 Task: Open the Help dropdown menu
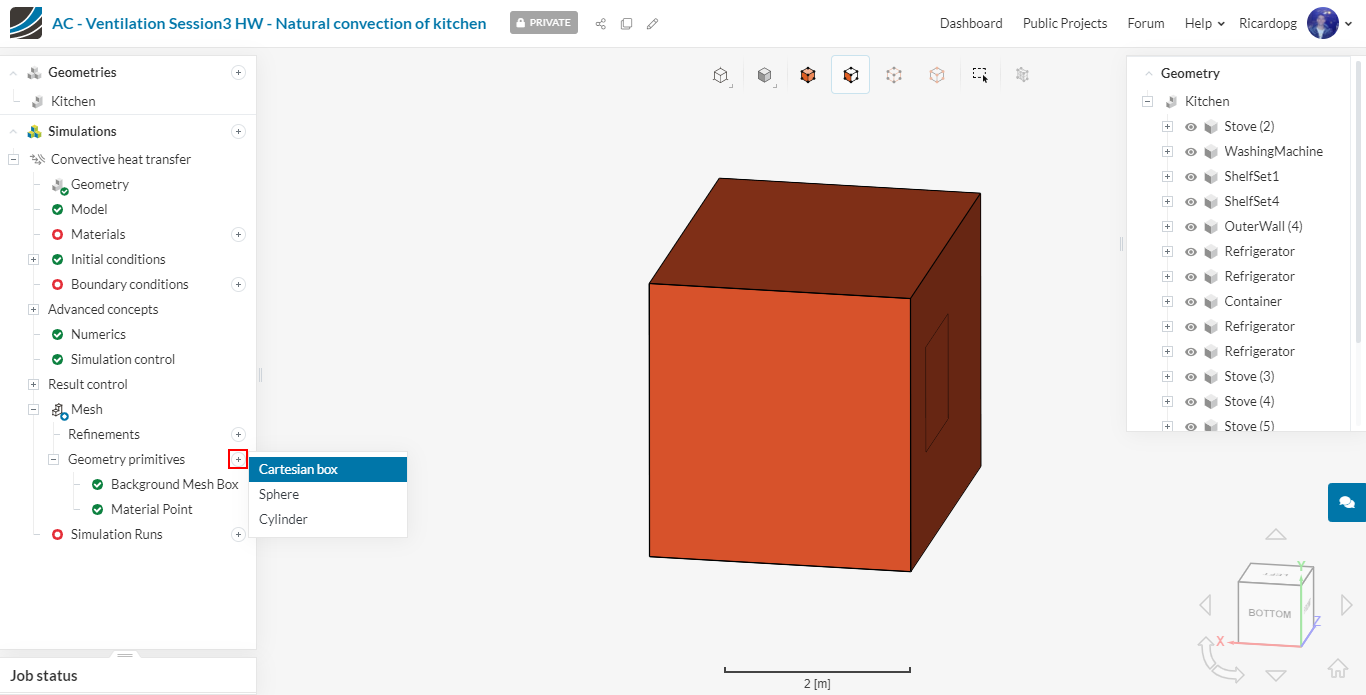[1204, 23]
